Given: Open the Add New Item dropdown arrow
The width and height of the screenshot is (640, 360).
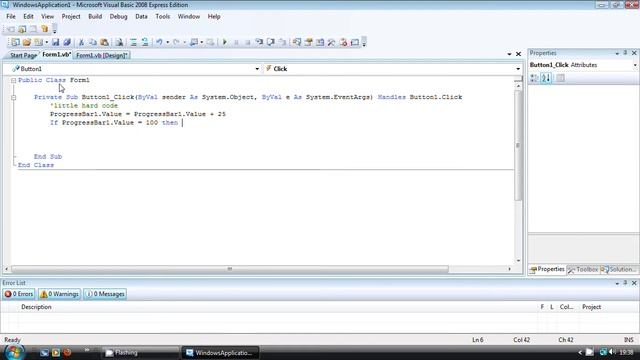Looking at the screenshot, I should point(47,42).
